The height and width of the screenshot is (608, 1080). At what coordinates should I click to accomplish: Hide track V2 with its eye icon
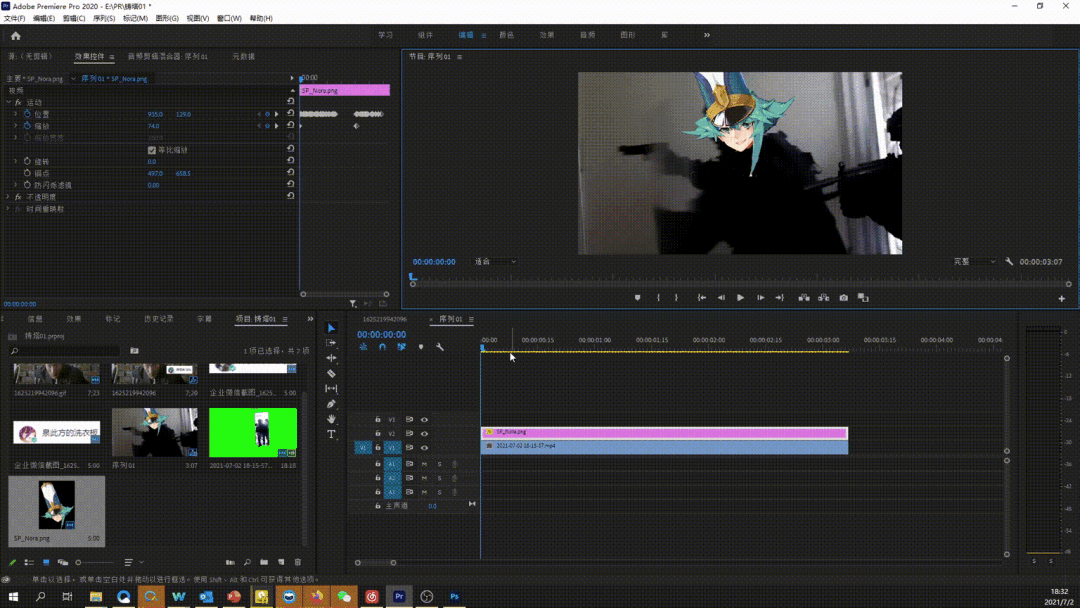pos(424,434)
